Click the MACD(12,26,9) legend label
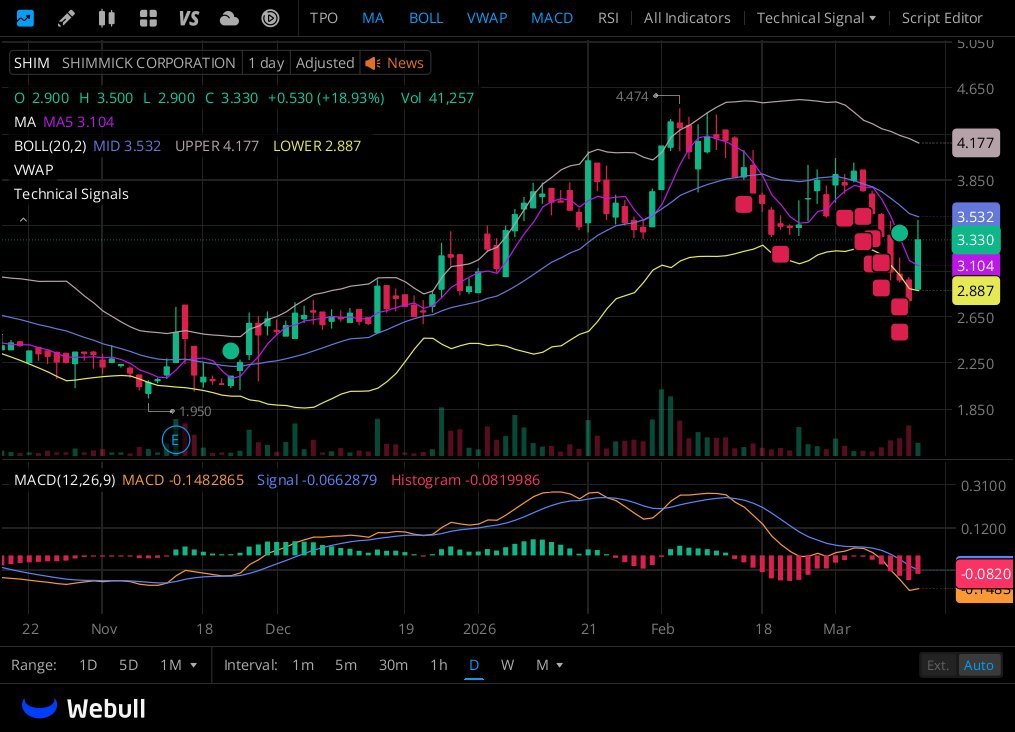The image size is (1015, 732). (65, 480)
